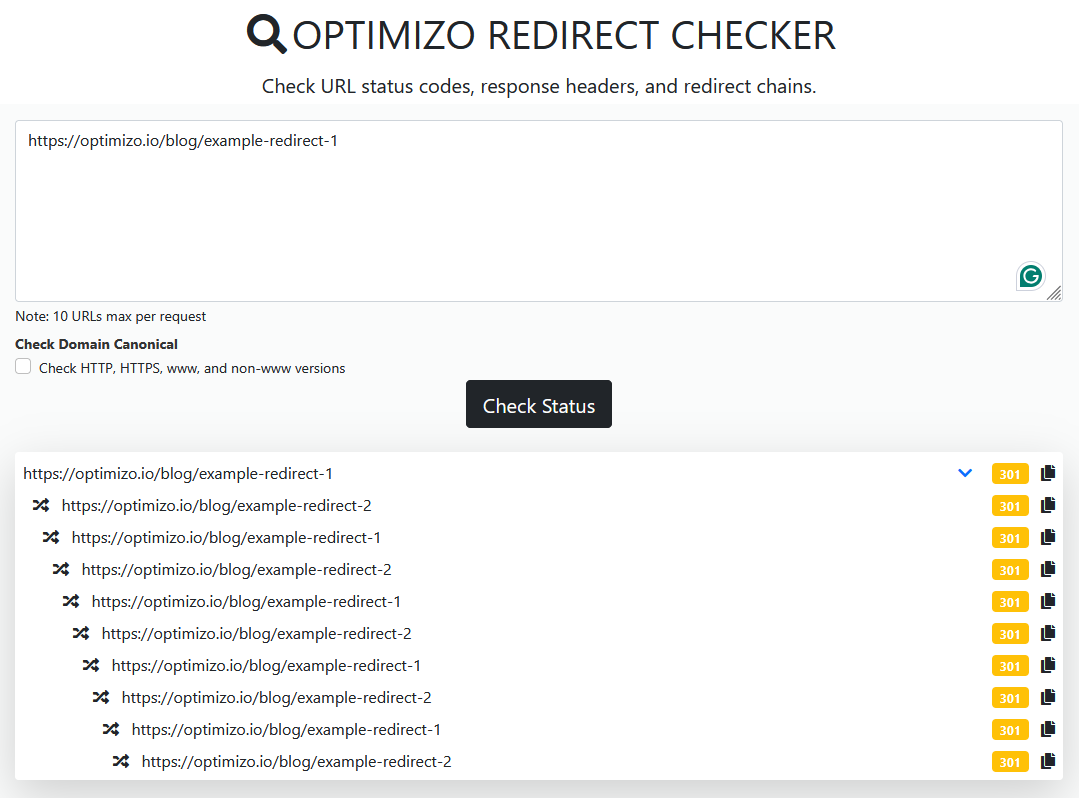The width and height of the screenshot is (1079, 798).
Task: Click the 301 badge on the top result
Action: [x=1010, y=473]
